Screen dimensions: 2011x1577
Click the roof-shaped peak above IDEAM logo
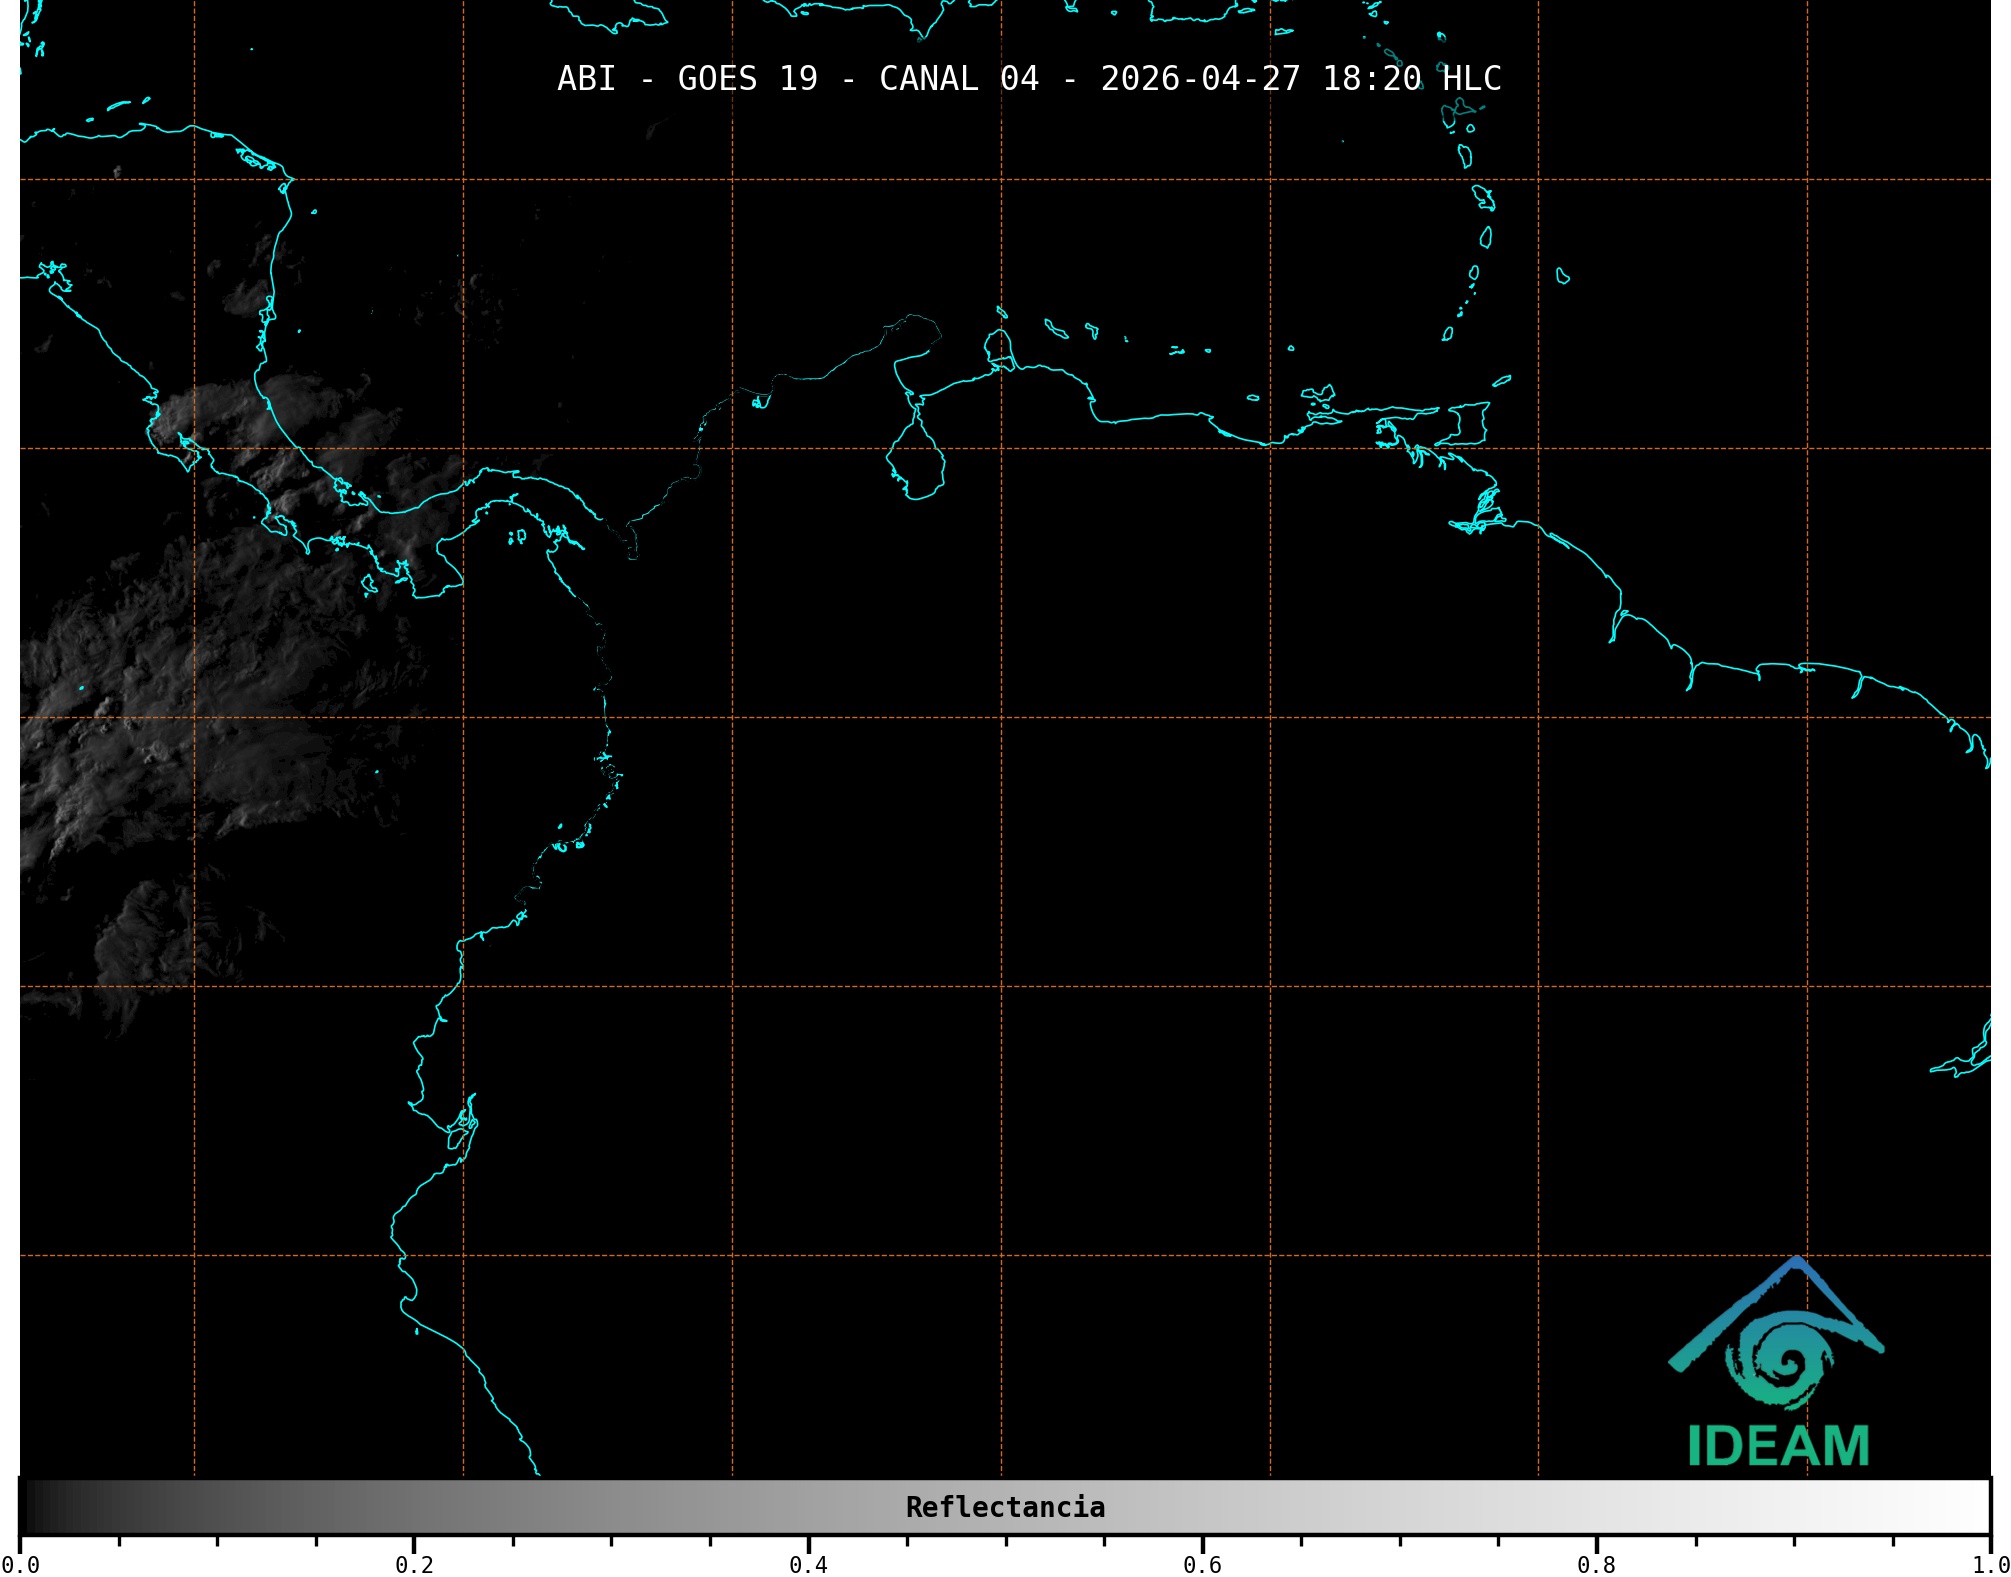pos(1797,1264)
